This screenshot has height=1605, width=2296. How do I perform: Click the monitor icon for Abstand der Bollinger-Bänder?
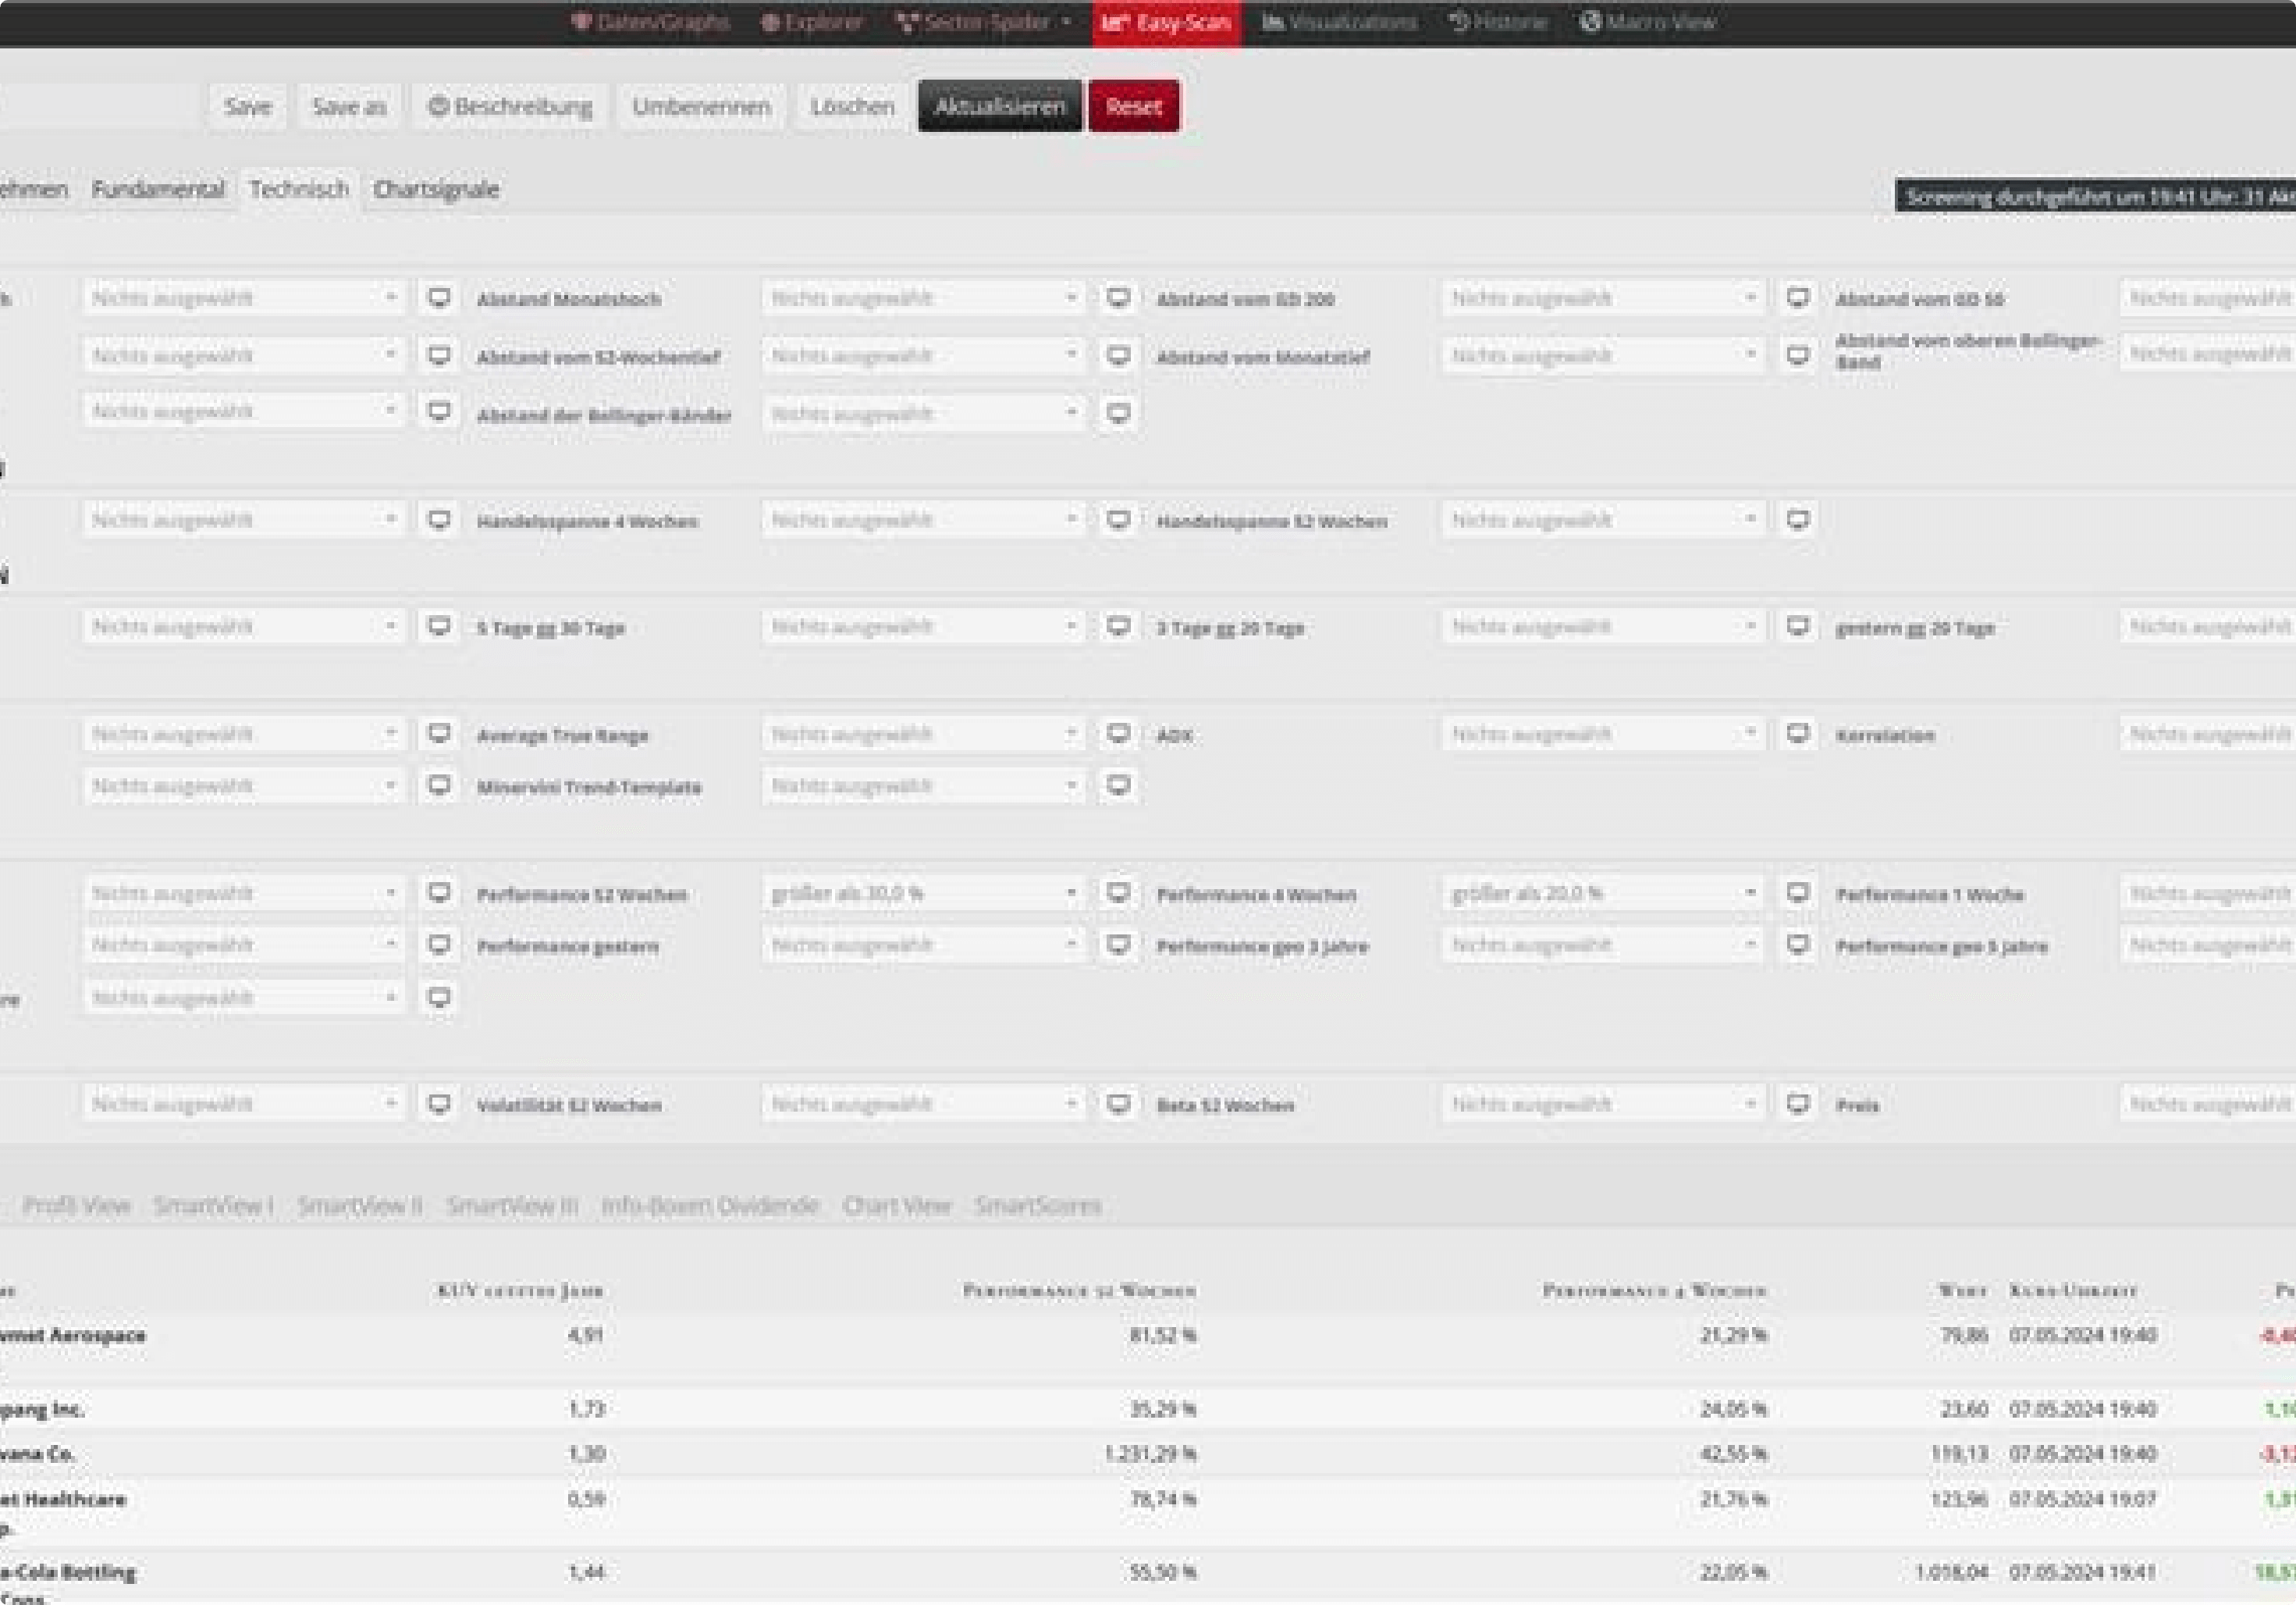point(1118,413)
